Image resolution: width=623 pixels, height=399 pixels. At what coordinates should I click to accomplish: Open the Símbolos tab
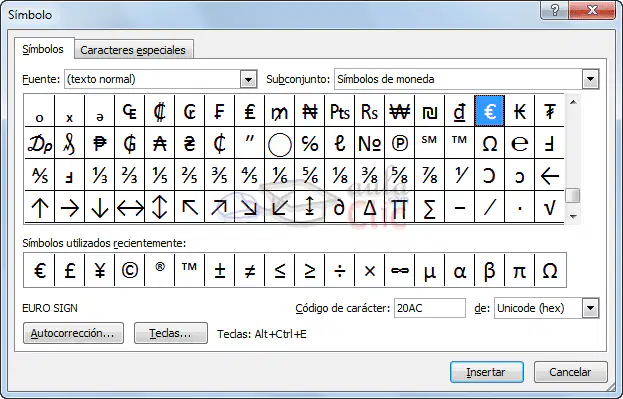43,49
